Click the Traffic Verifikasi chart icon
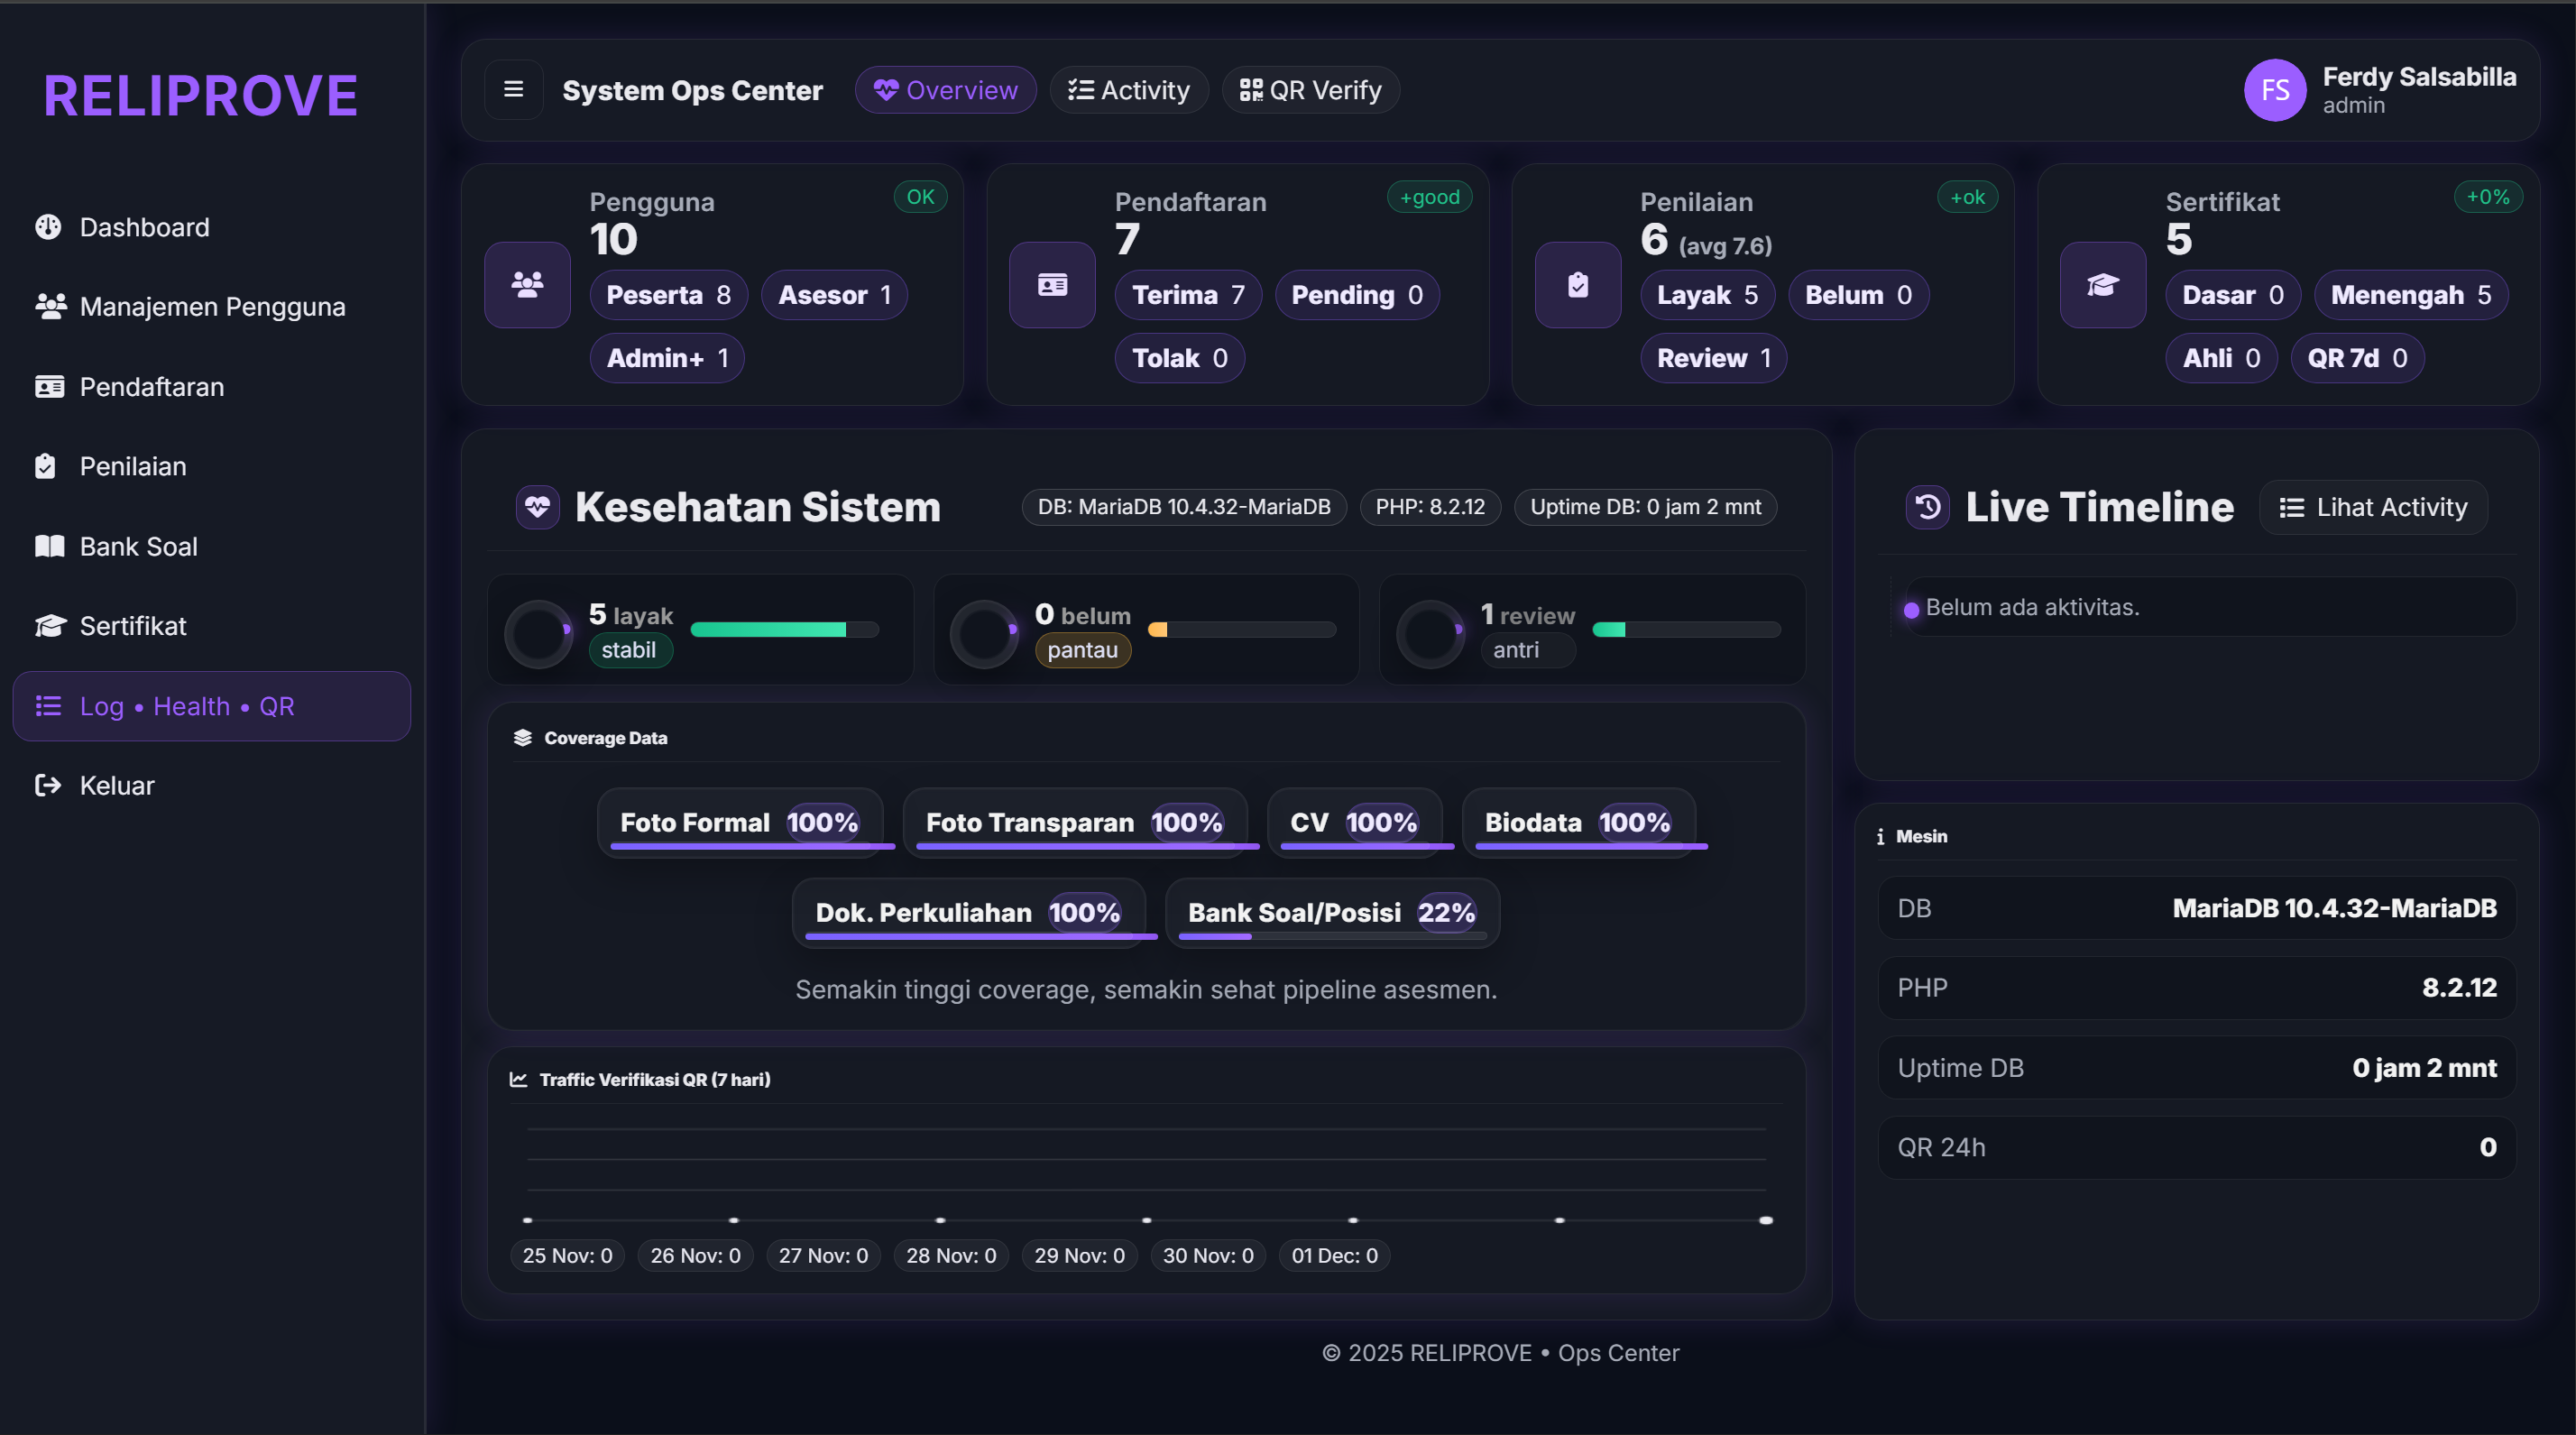This screenshot has height=1435, width=2576. tap(518, 1079)
